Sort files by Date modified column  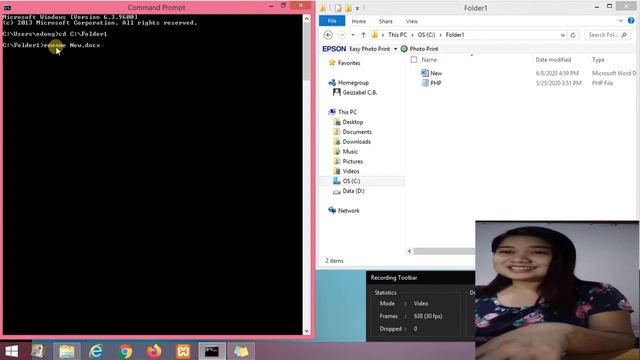(553, 60)
